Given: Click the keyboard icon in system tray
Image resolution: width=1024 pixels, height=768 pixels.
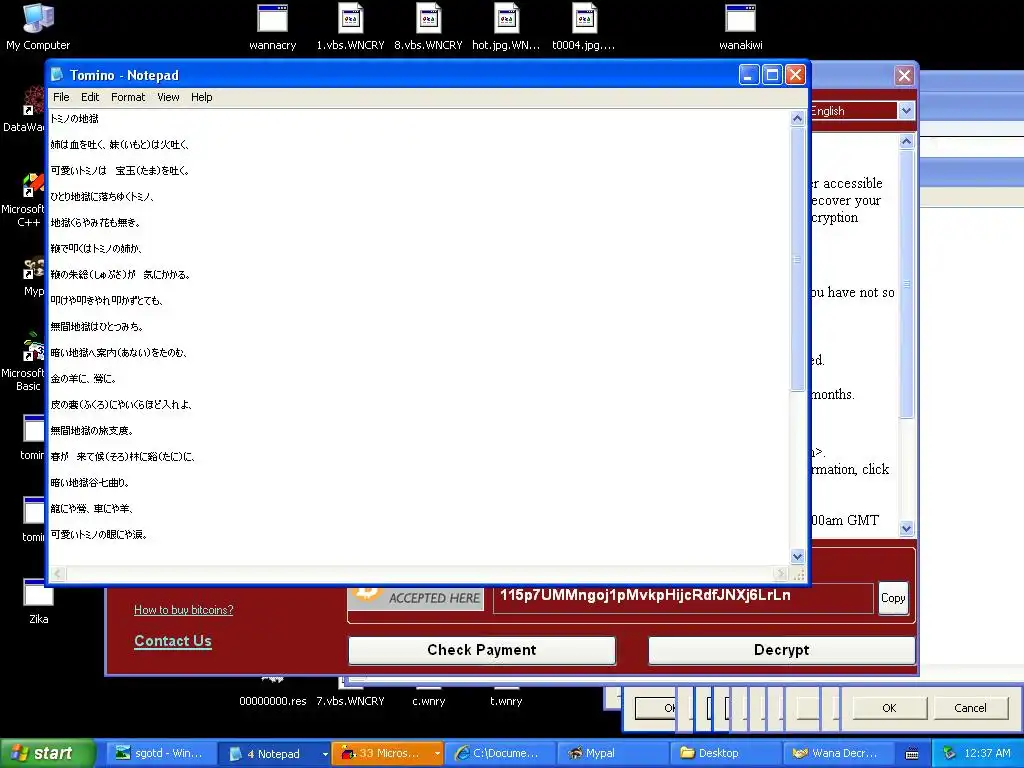Looking at the screenshot, I should coord(912,754).
